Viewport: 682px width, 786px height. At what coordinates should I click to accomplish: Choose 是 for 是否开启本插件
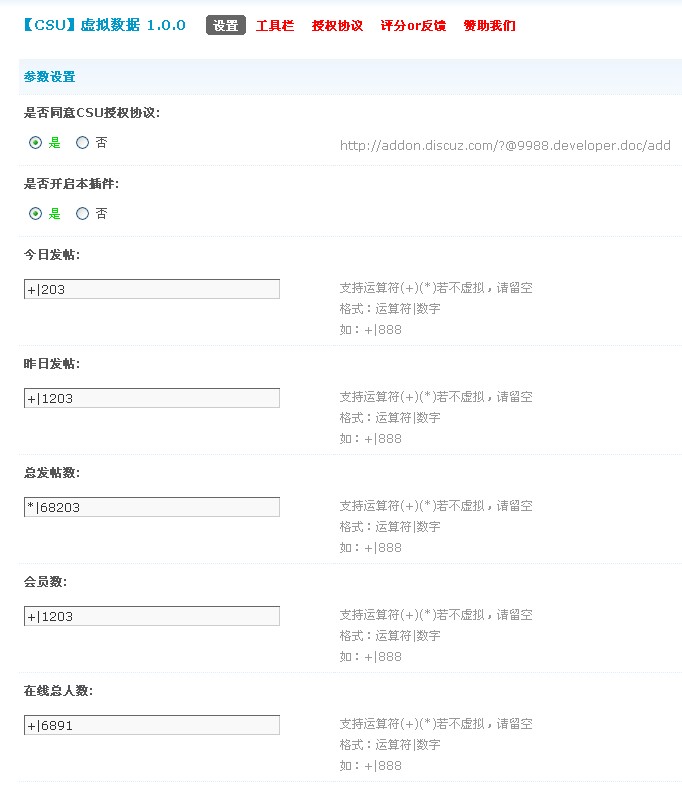36,213
